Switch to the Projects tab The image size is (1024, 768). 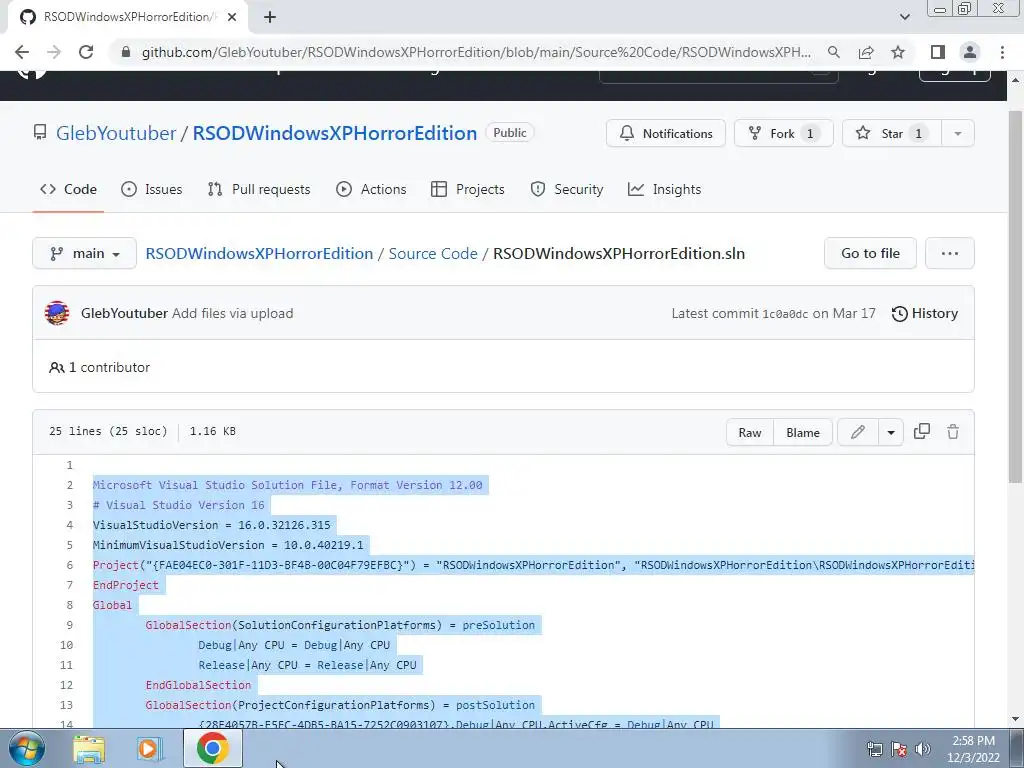pyautogui.click(x=468, y=189)
